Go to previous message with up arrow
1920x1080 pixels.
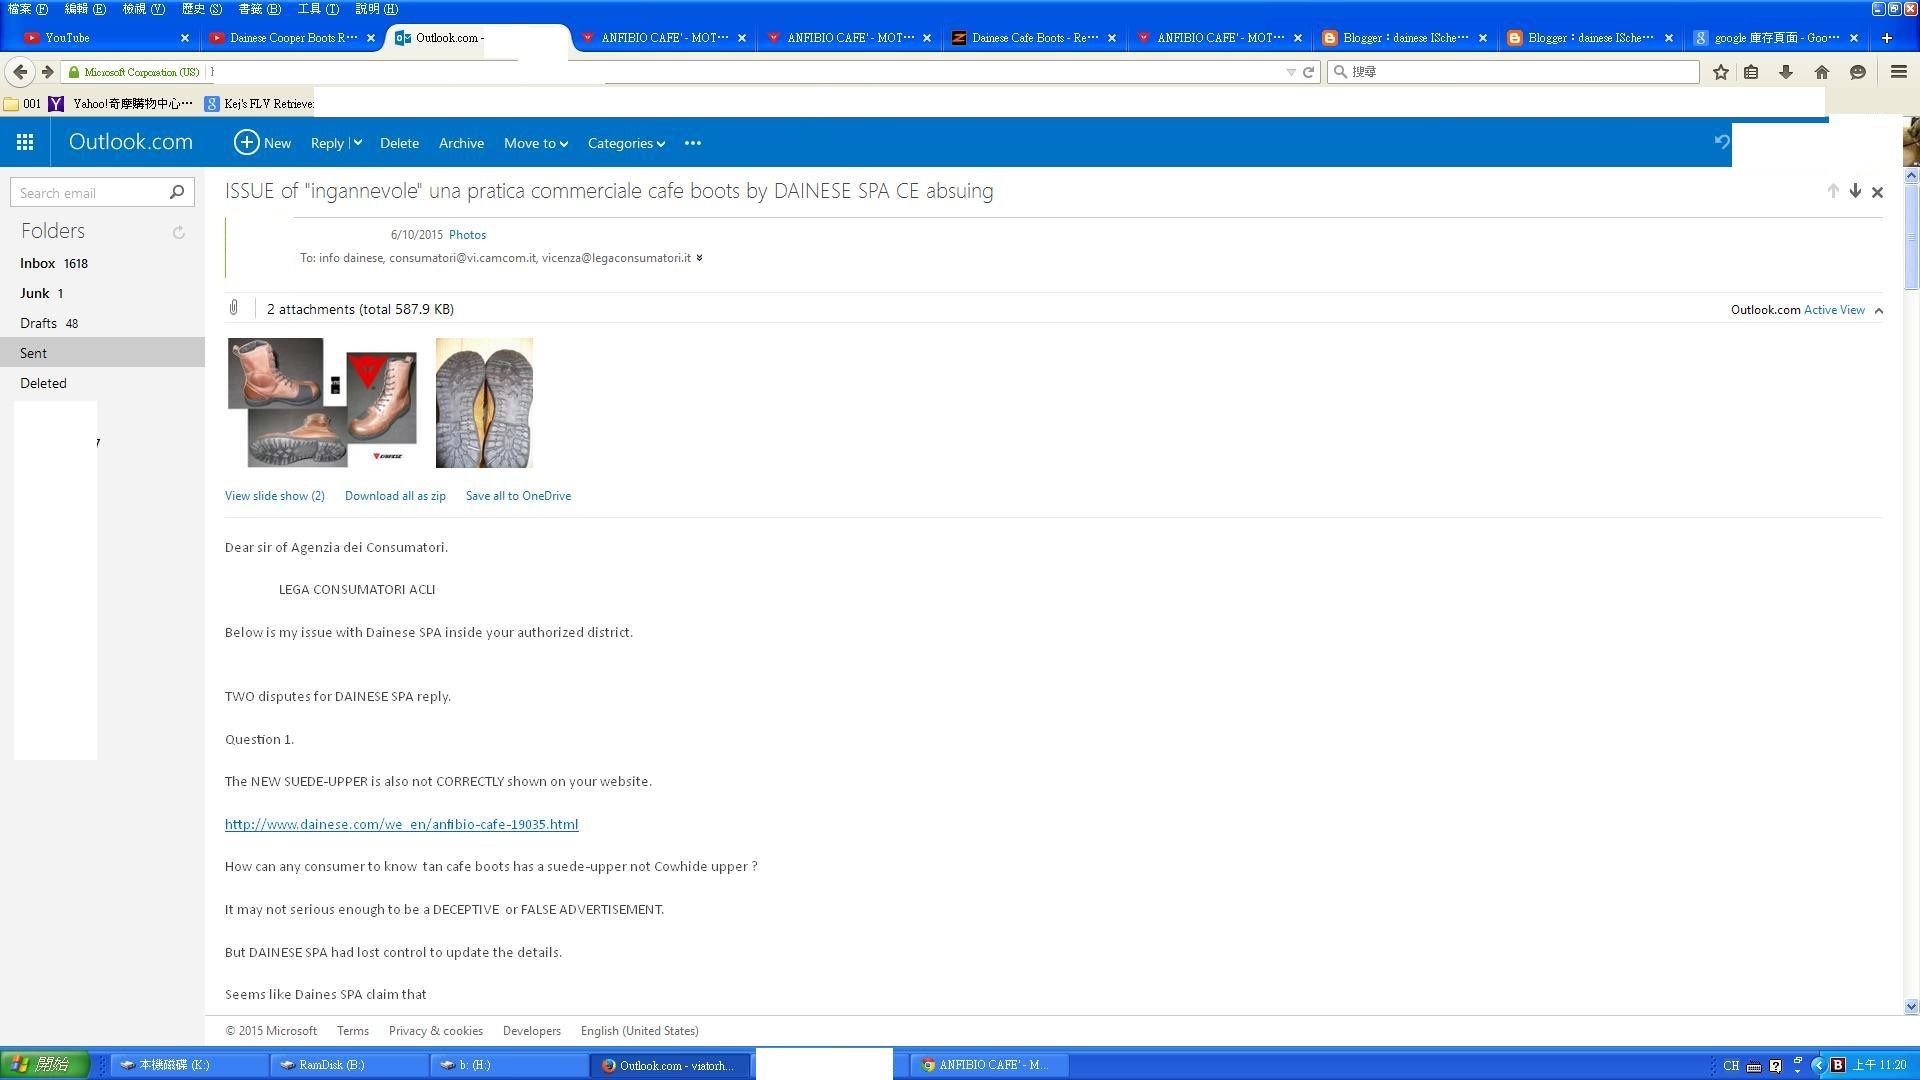[x=1833, y=191]
